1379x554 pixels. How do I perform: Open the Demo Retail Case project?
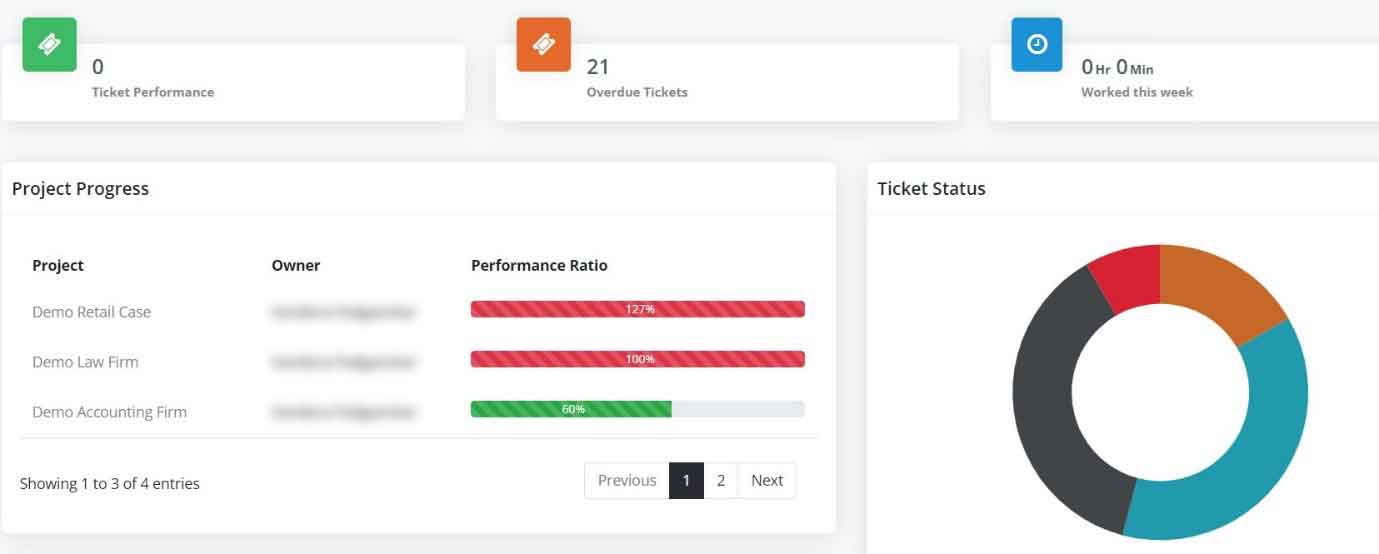tap(91, 312)
